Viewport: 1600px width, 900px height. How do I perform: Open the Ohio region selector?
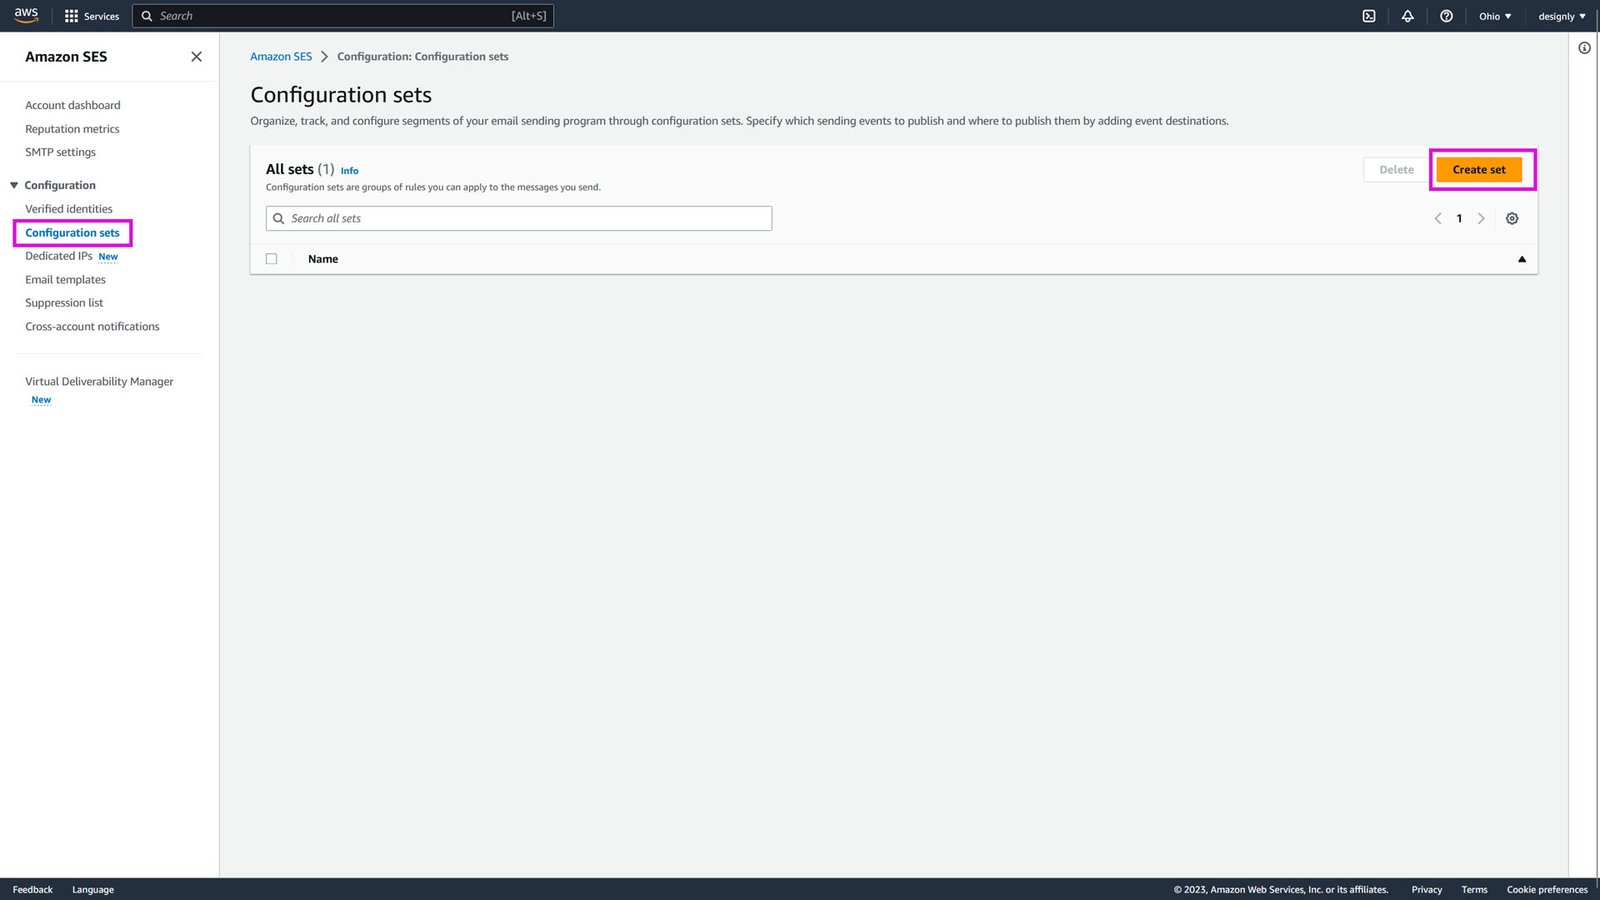1493,15
